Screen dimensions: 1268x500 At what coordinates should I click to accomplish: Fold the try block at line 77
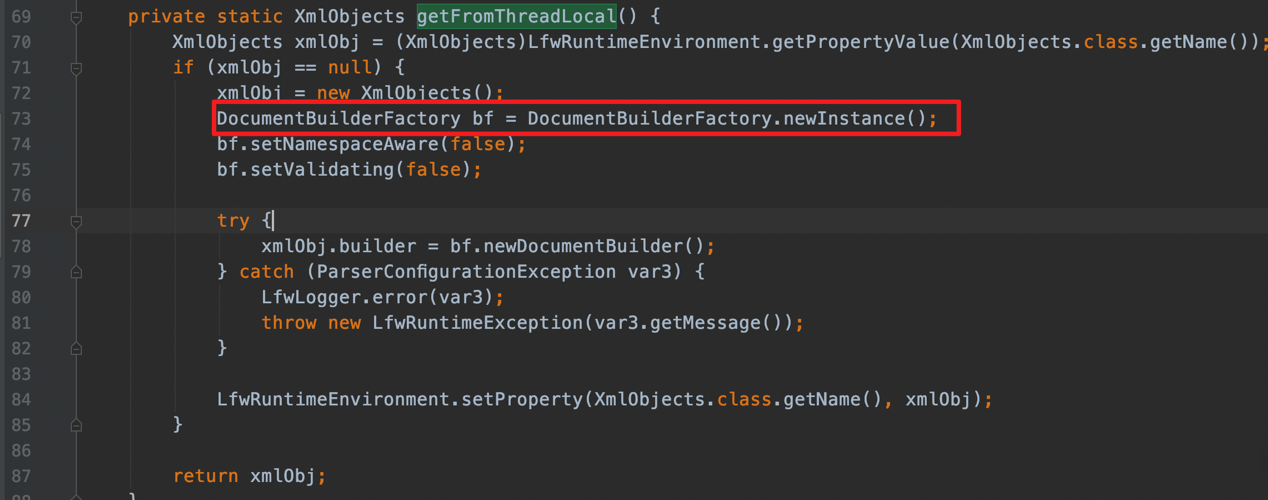76,221
